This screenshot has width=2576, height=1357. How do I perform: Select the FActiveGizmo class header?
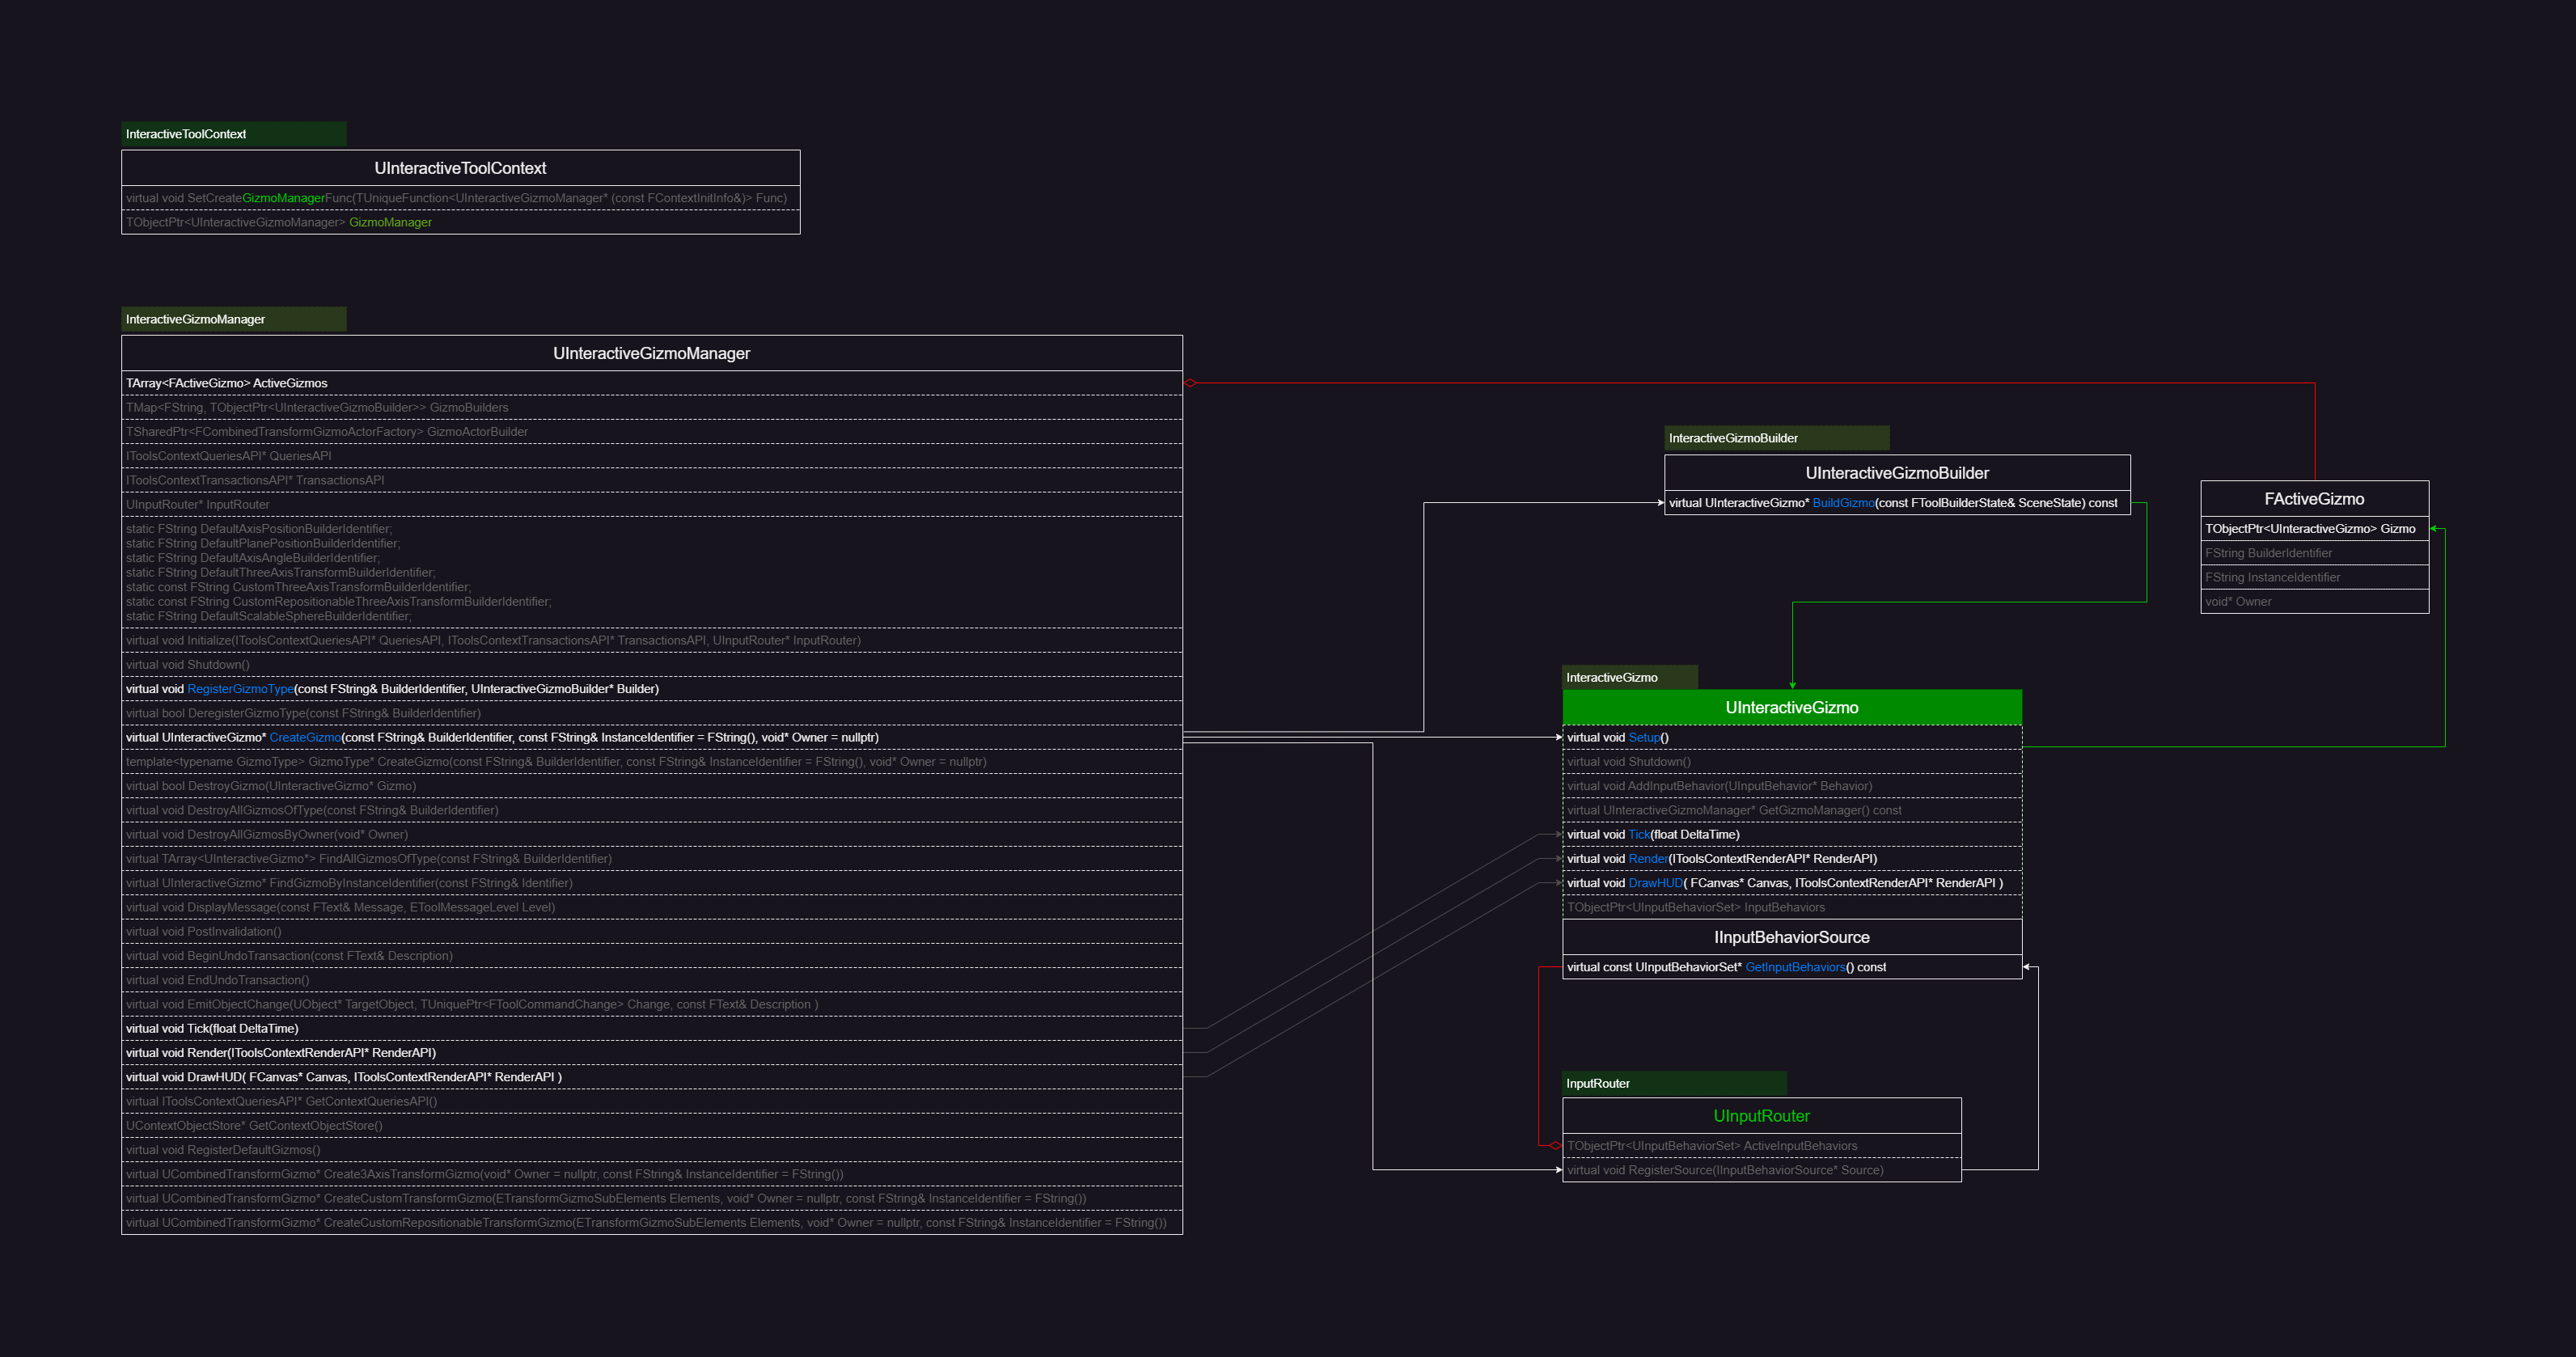[2313, 499]
